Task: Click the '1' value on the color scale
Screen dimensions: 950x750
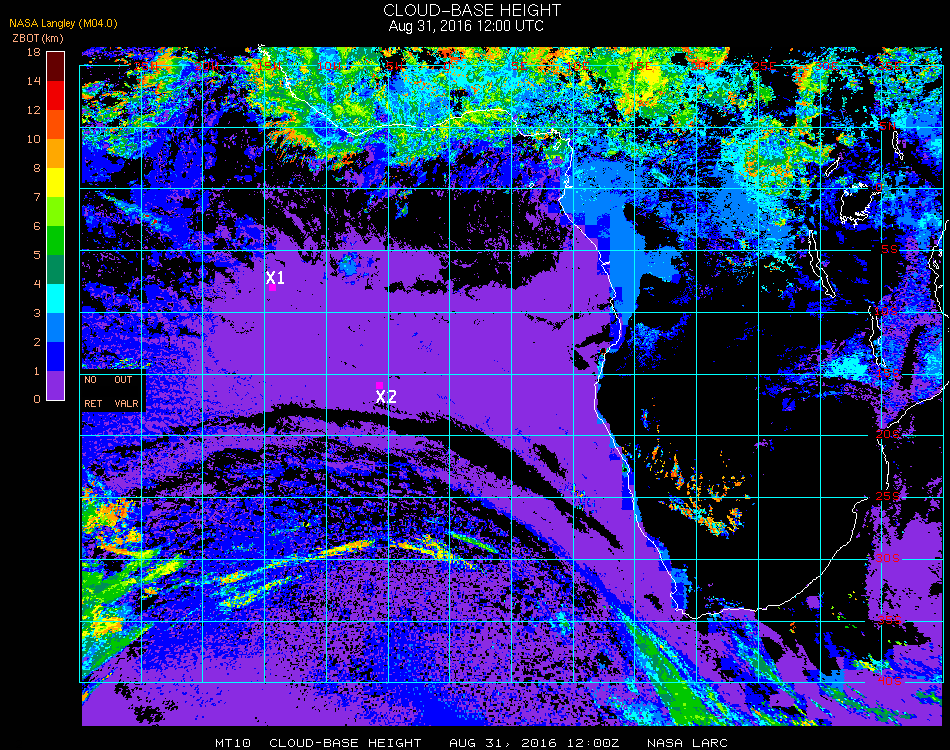Action: coord(37,371)
